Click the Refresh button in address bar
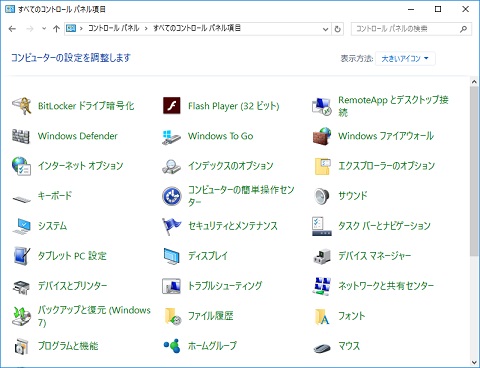The height and width of the screenshot is (368, 480). click(x=338, y=29)
